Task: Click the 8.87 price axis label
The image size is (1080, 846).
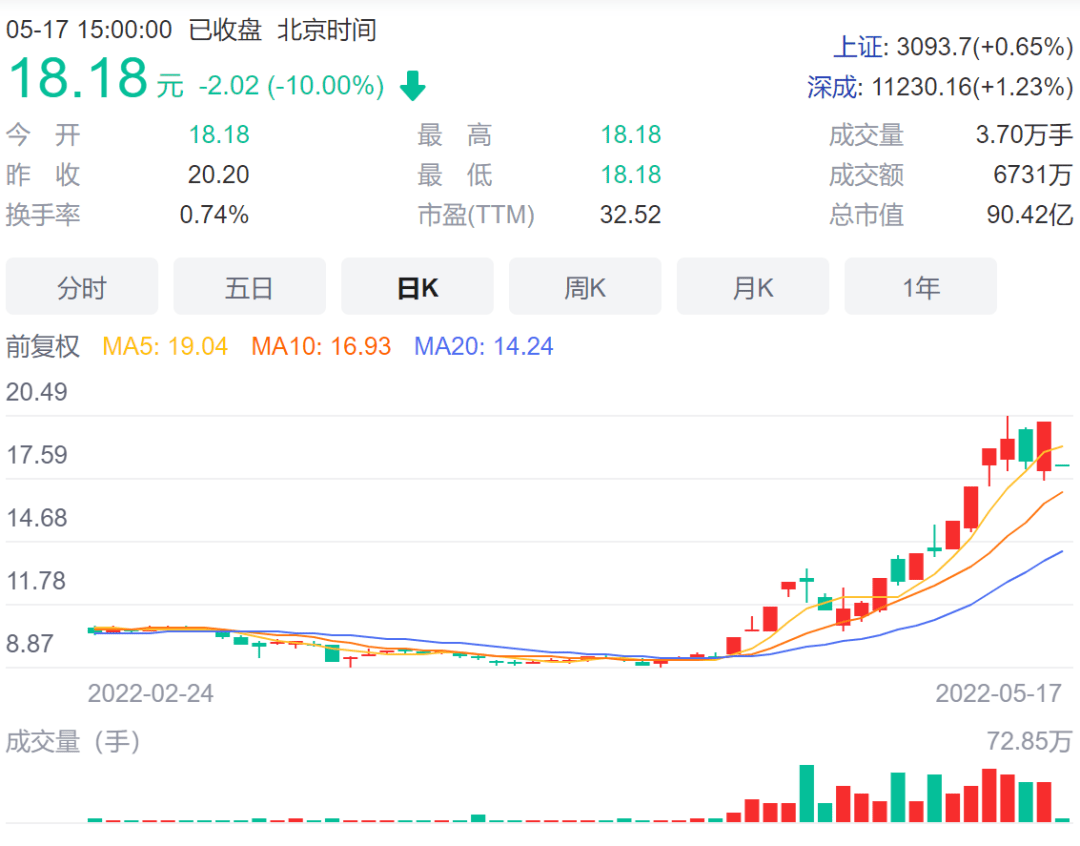Action: (30, 643)
